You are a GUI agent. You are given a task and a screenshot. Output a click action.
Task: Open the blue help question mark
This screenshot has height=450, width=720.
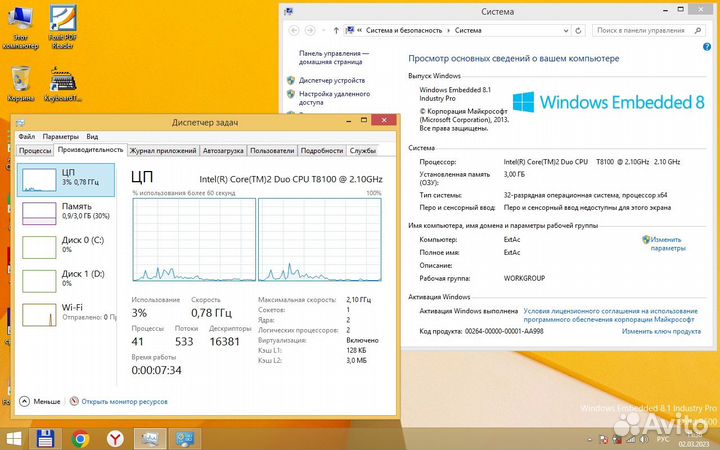coord(707,47)
